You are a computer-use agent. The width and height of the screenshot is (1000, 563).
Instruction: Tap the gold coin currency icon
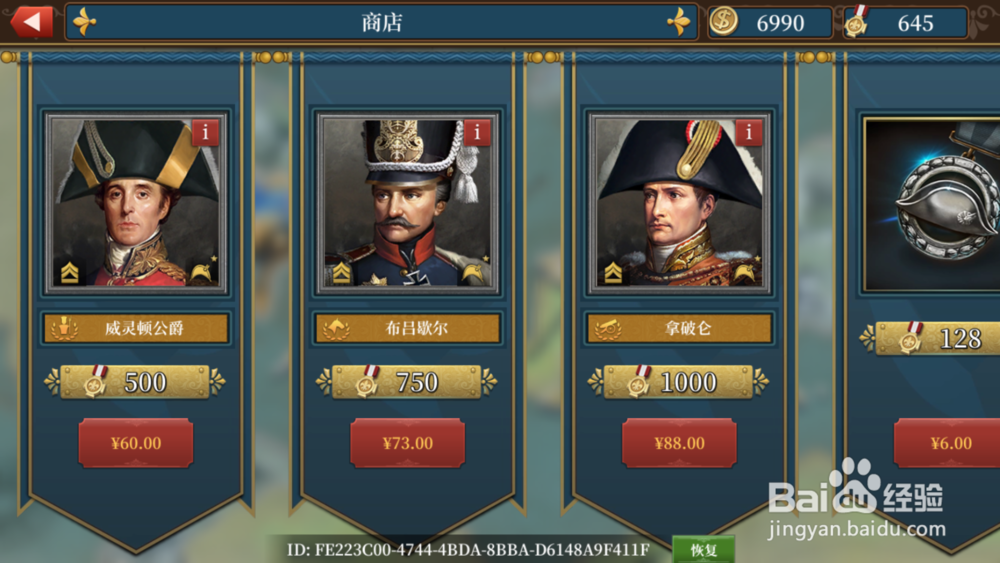pyautogui.click(x=724, y=22)
